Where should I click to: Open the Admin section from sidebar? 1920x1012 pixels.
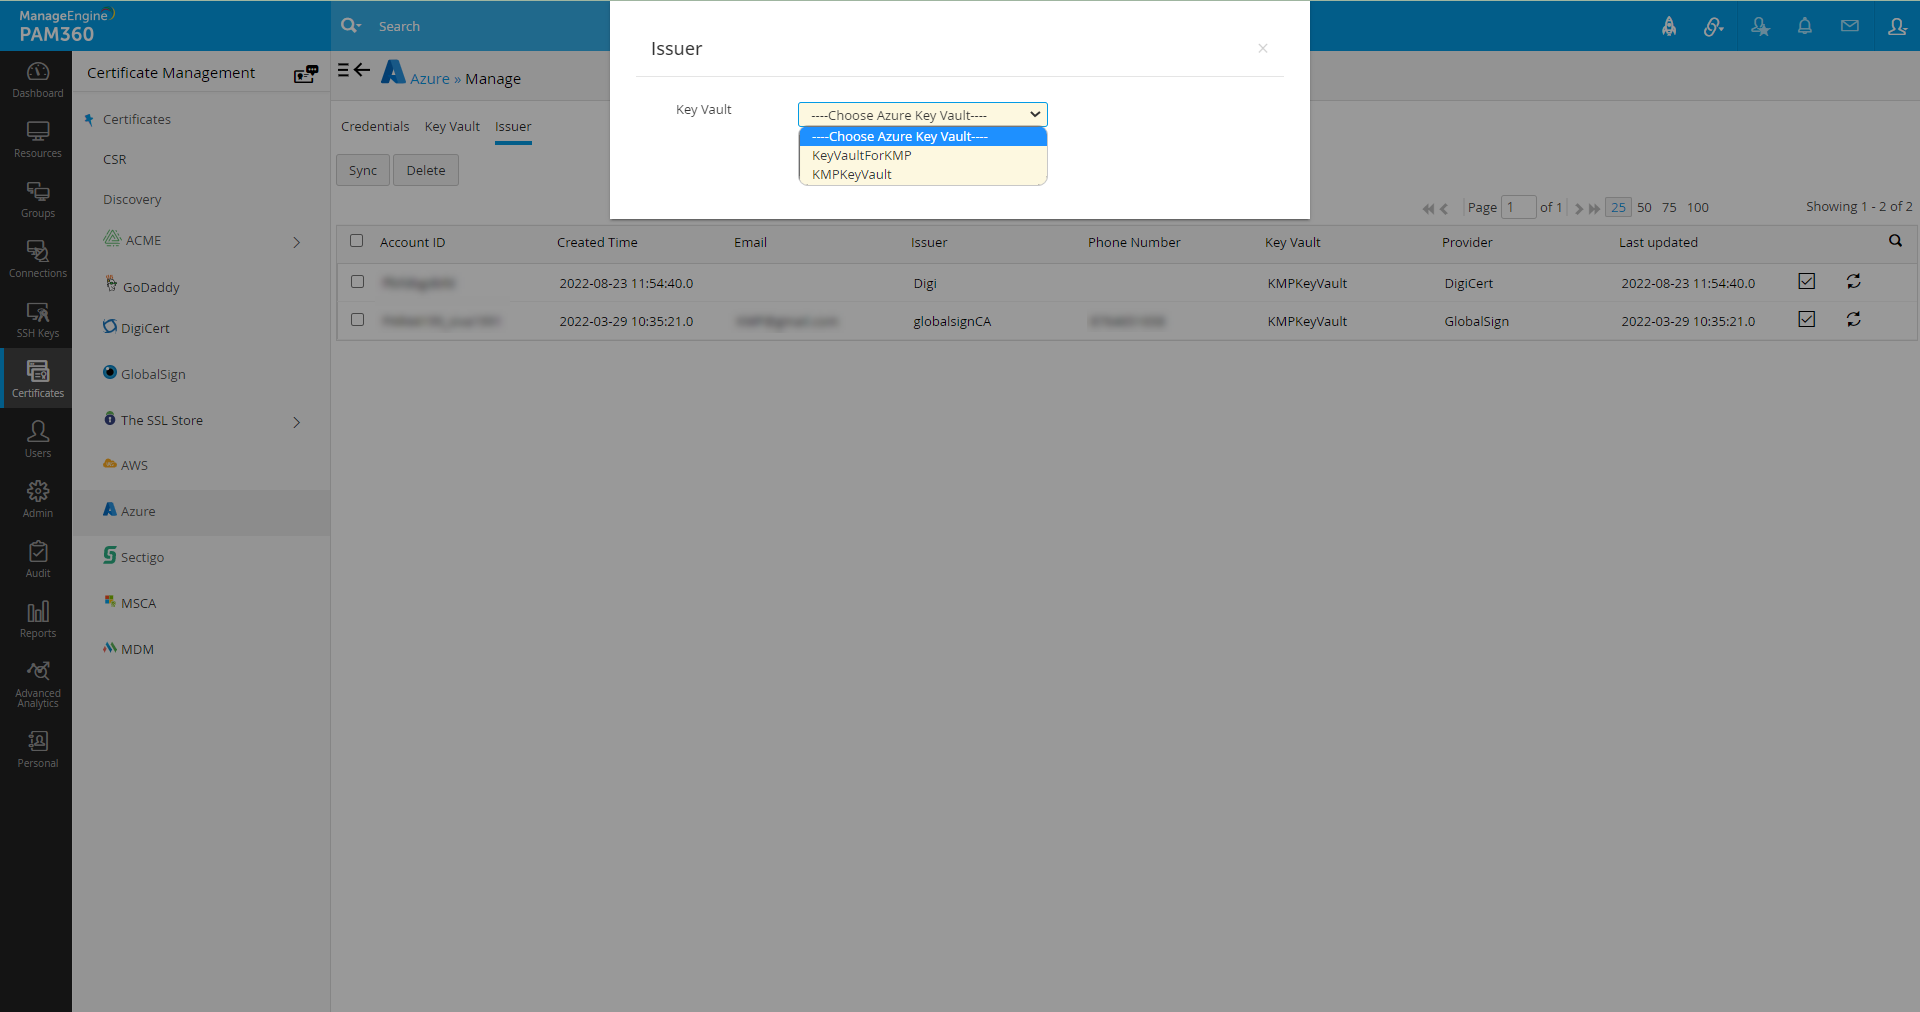37,498
